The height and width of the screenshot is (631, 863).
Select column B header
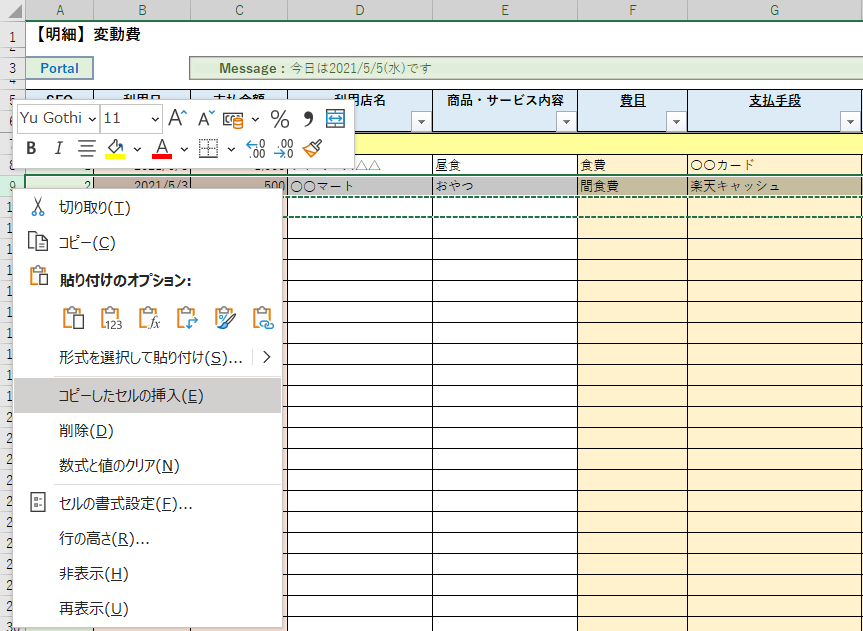point(142,10)
